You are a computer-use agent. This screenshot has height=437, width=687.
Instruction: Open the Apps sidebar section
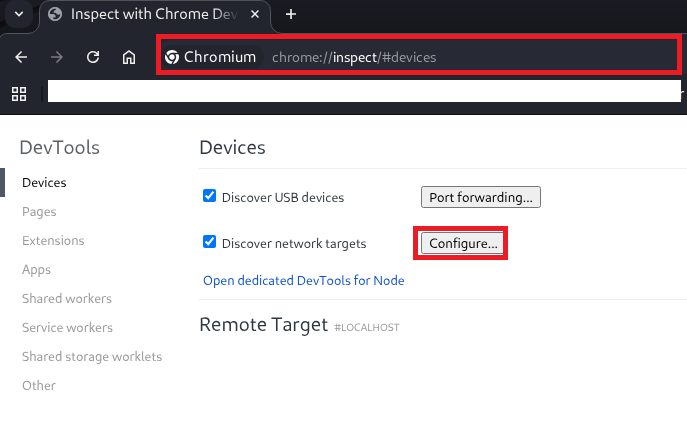36,270
